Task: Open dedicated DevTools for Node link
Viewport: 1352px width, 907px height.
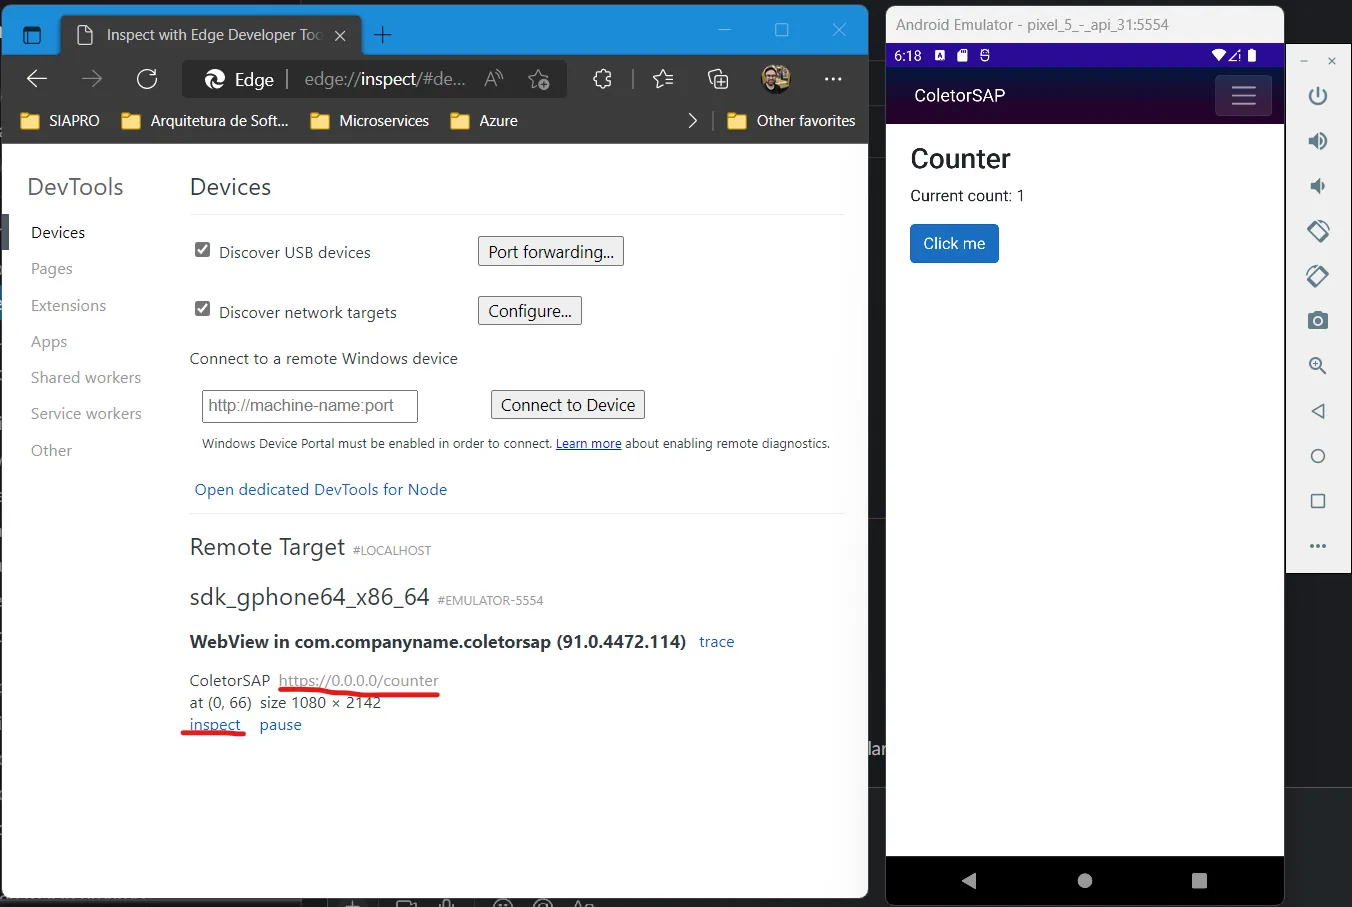Action: (321, 490)
